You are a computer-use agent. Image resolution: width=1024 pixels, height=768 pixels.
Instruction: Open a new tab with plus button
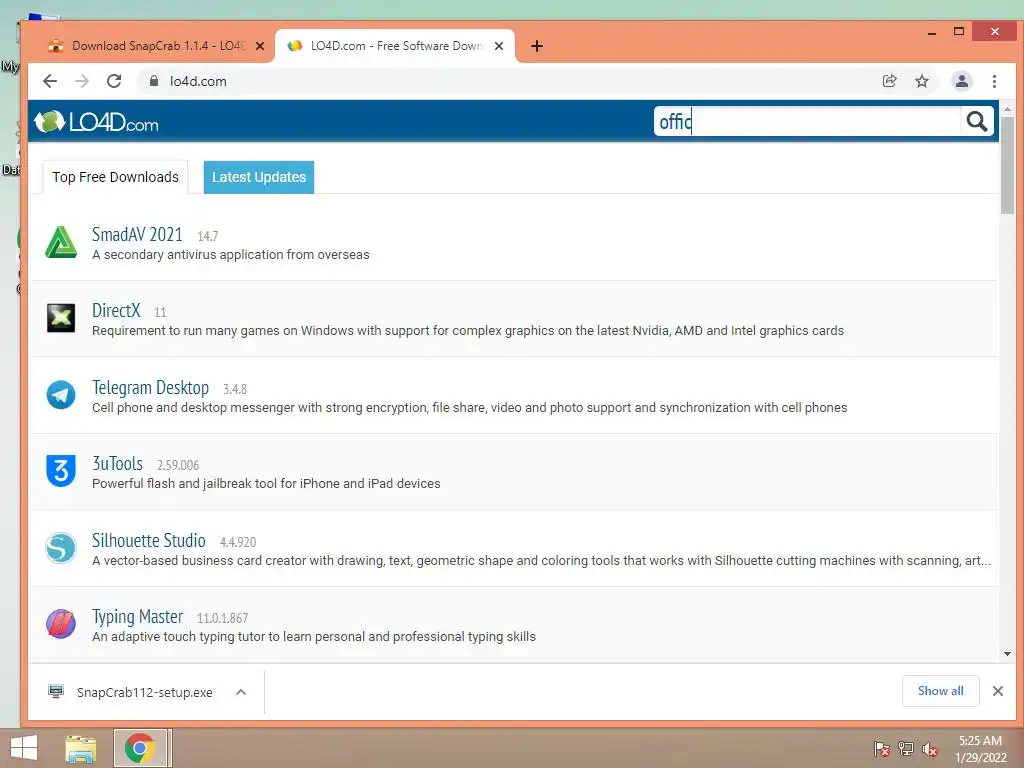pyautogui.click(x=537, y=46)
